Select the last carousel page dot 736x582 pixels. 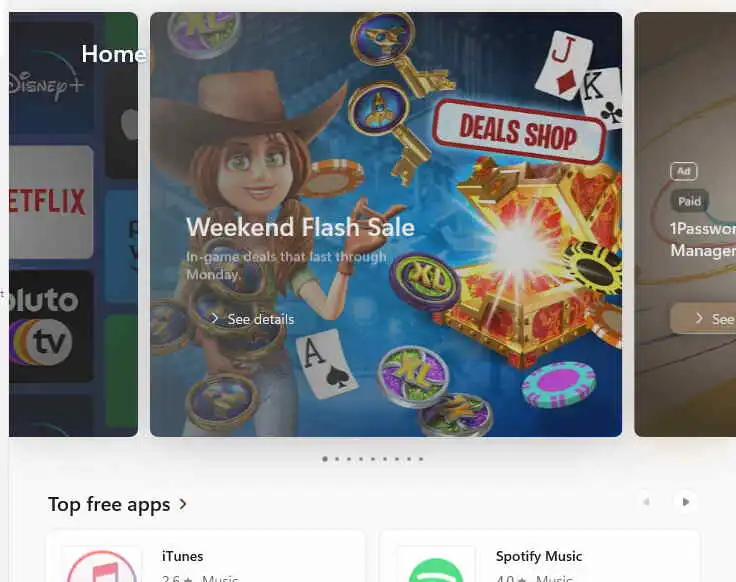pos(421,459)
